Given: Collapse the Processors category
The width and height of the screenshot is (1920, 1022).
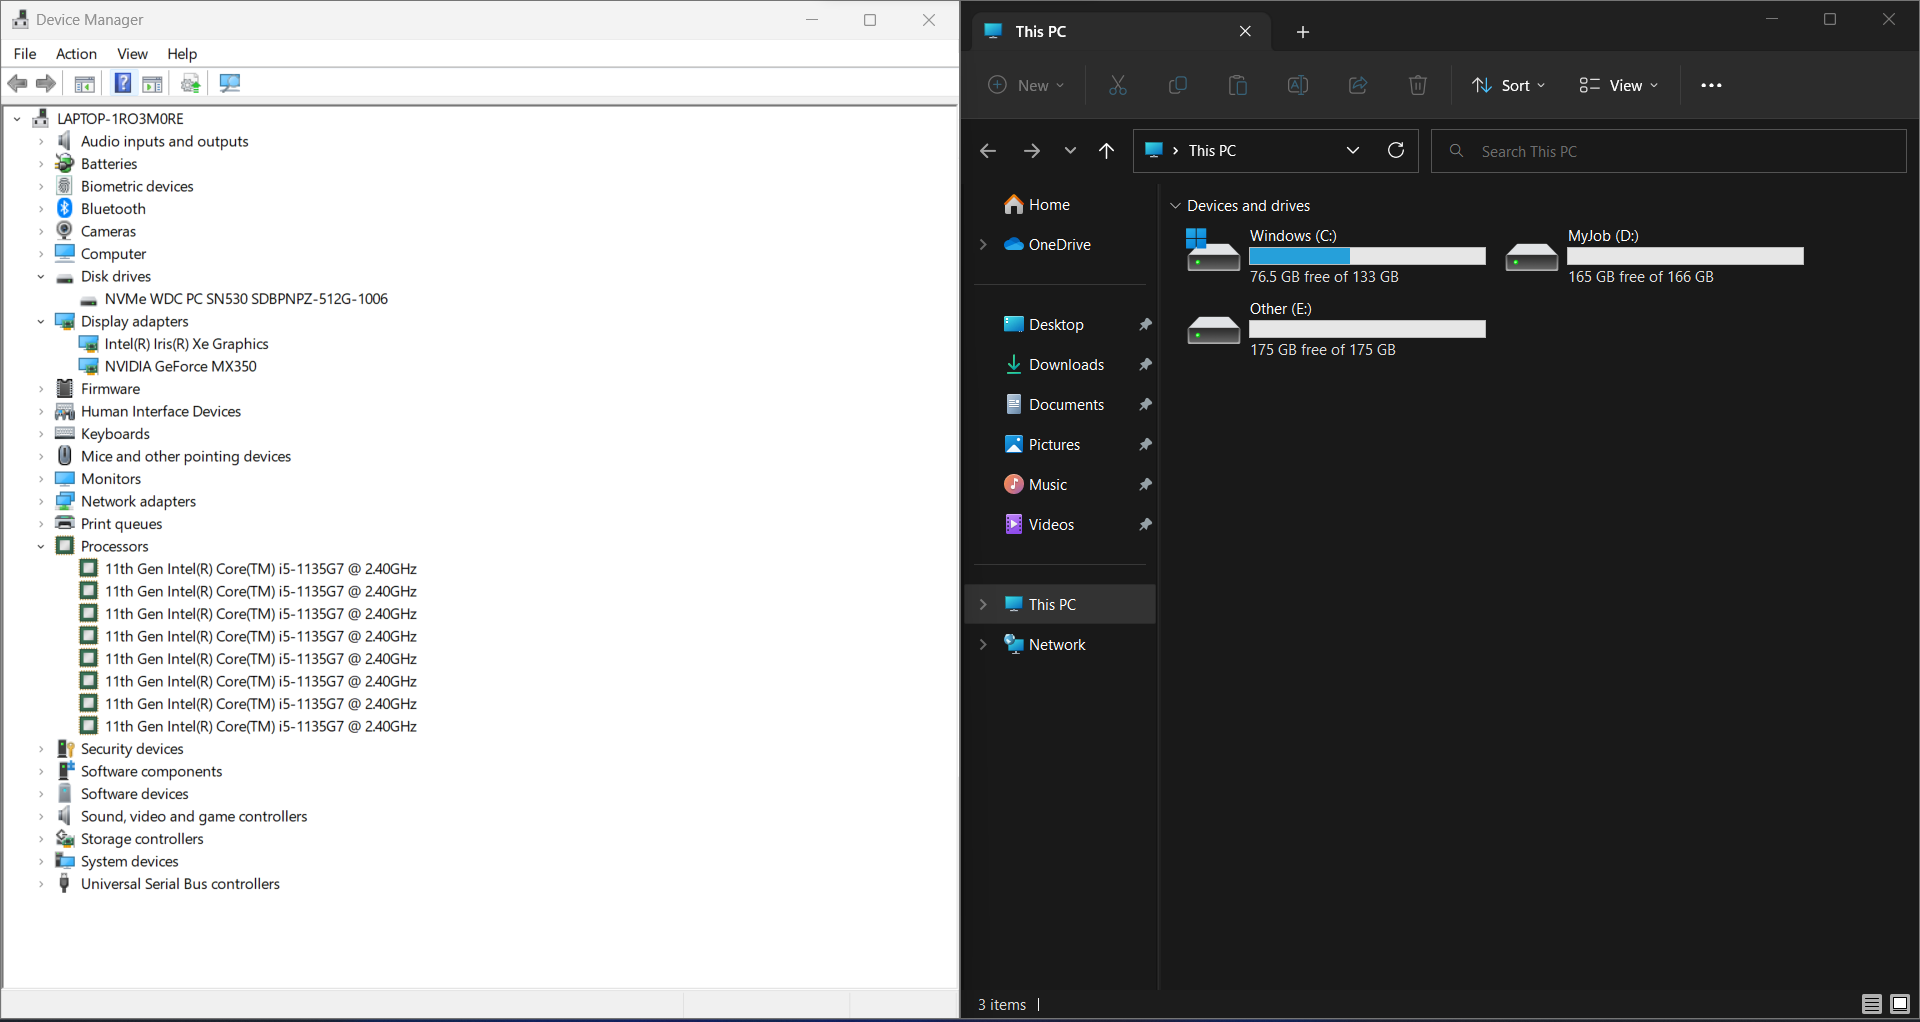Looking at the screenshot, I should point(41,546).
